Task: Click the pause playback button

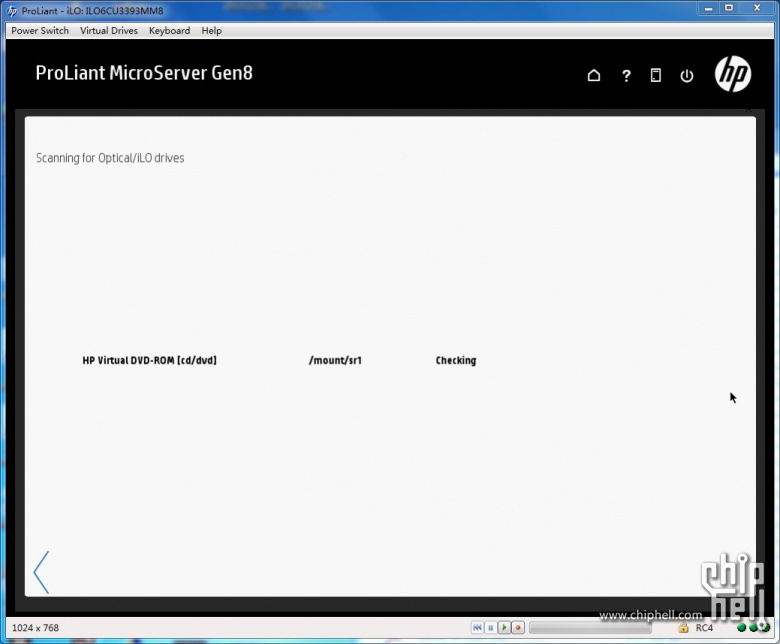Action: click(x=490, y=628)
